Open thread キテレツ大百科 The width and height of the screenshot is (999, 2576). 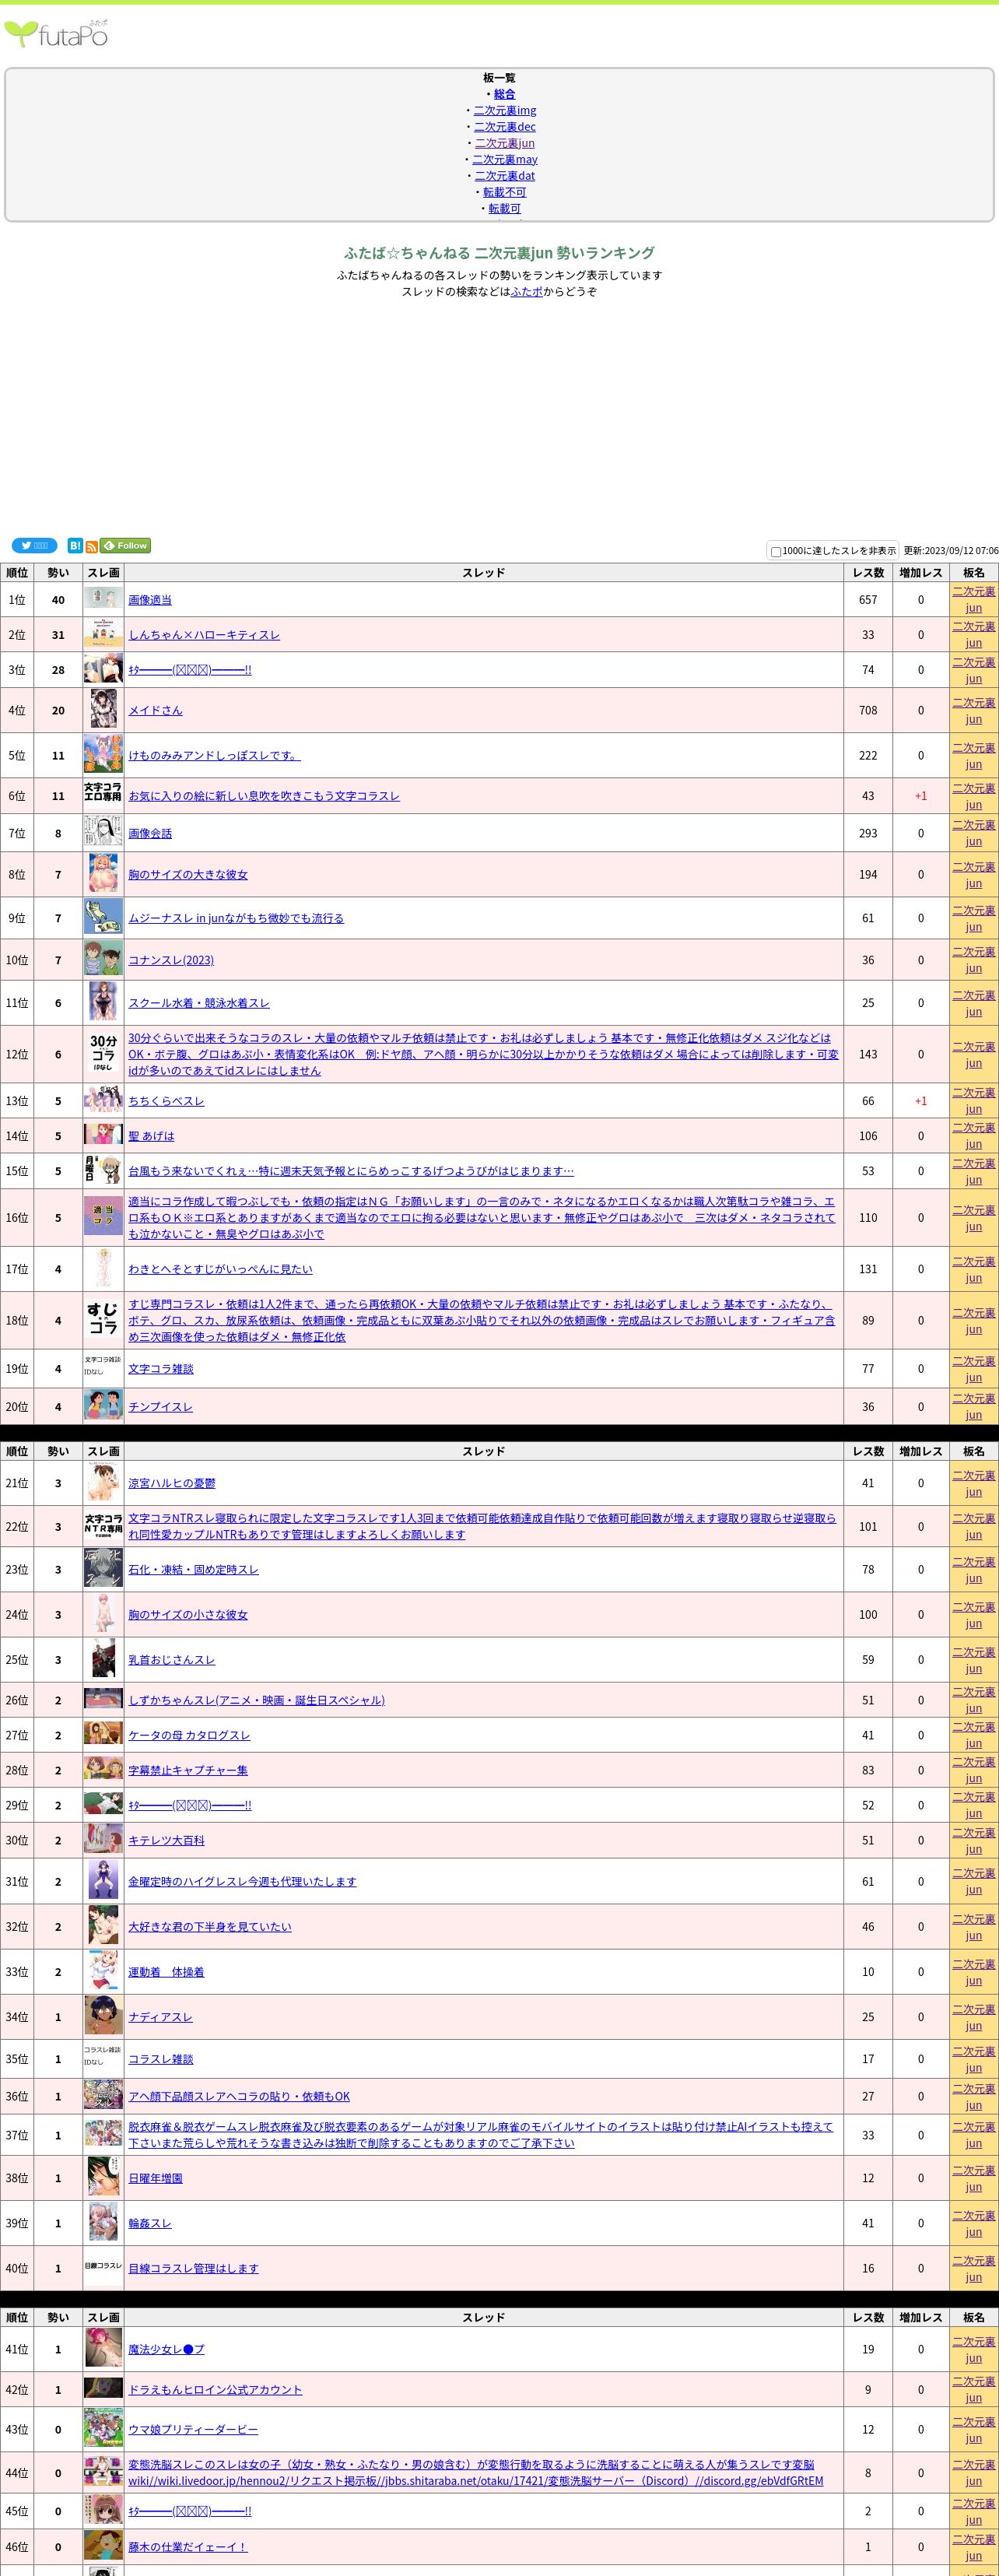[x=166, y=1840]
